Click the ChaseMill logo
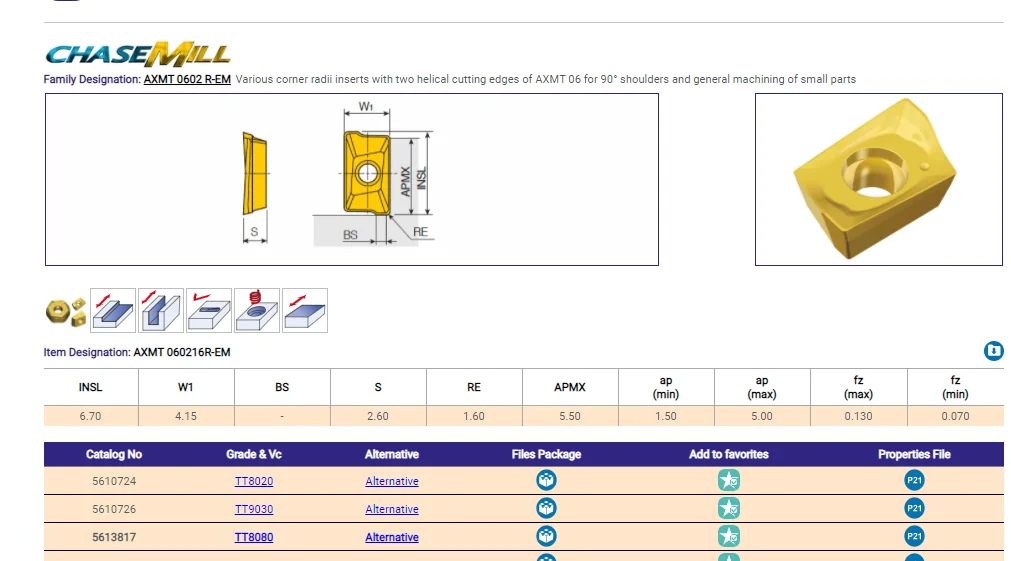Viewport: 1011px width, 561px height. [138, 55]
